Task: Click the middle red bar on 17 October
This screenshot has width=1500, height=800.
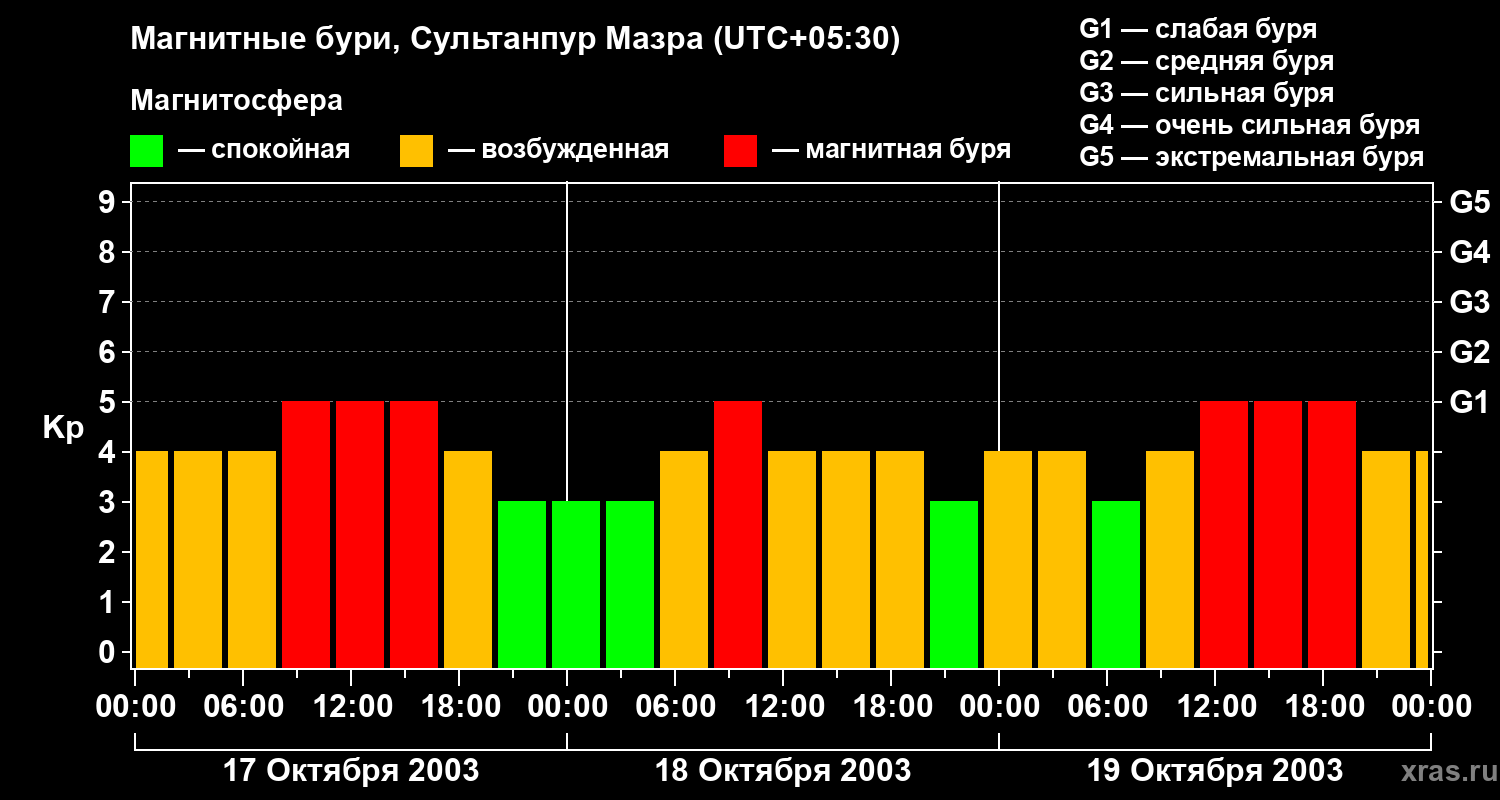Action: 360,535
